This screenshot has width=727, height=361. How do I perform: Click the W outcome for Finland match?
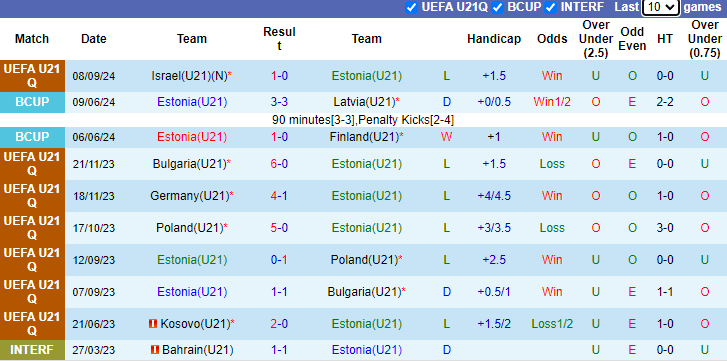pos(447,137)
